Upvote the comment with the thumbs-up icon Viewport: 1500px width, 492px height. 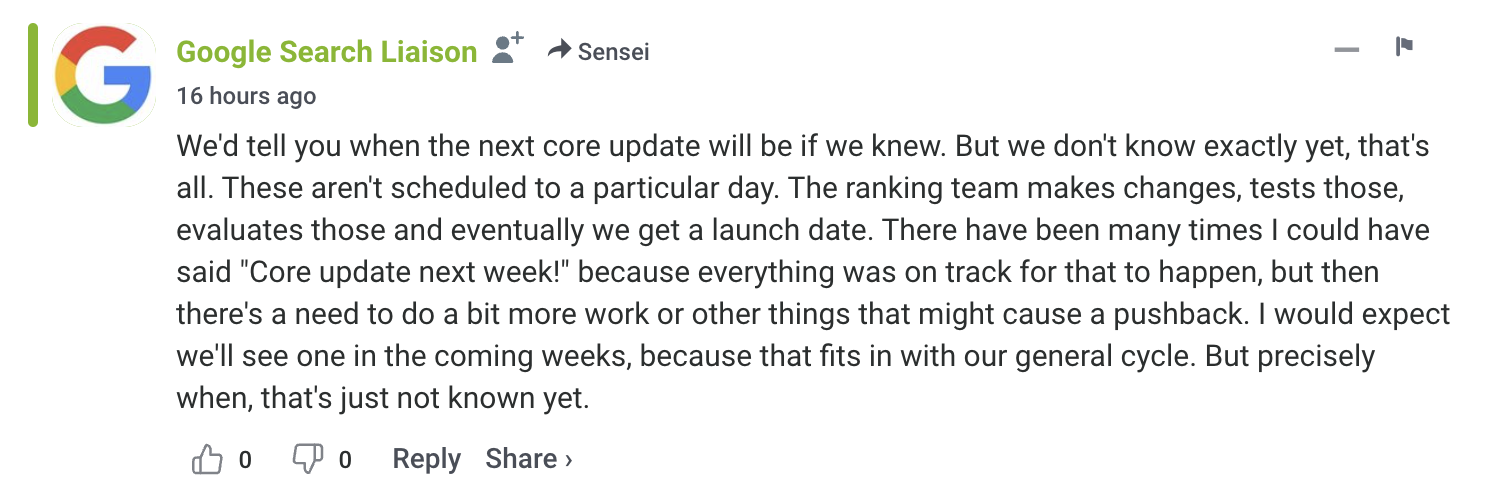tap(207, 459)
